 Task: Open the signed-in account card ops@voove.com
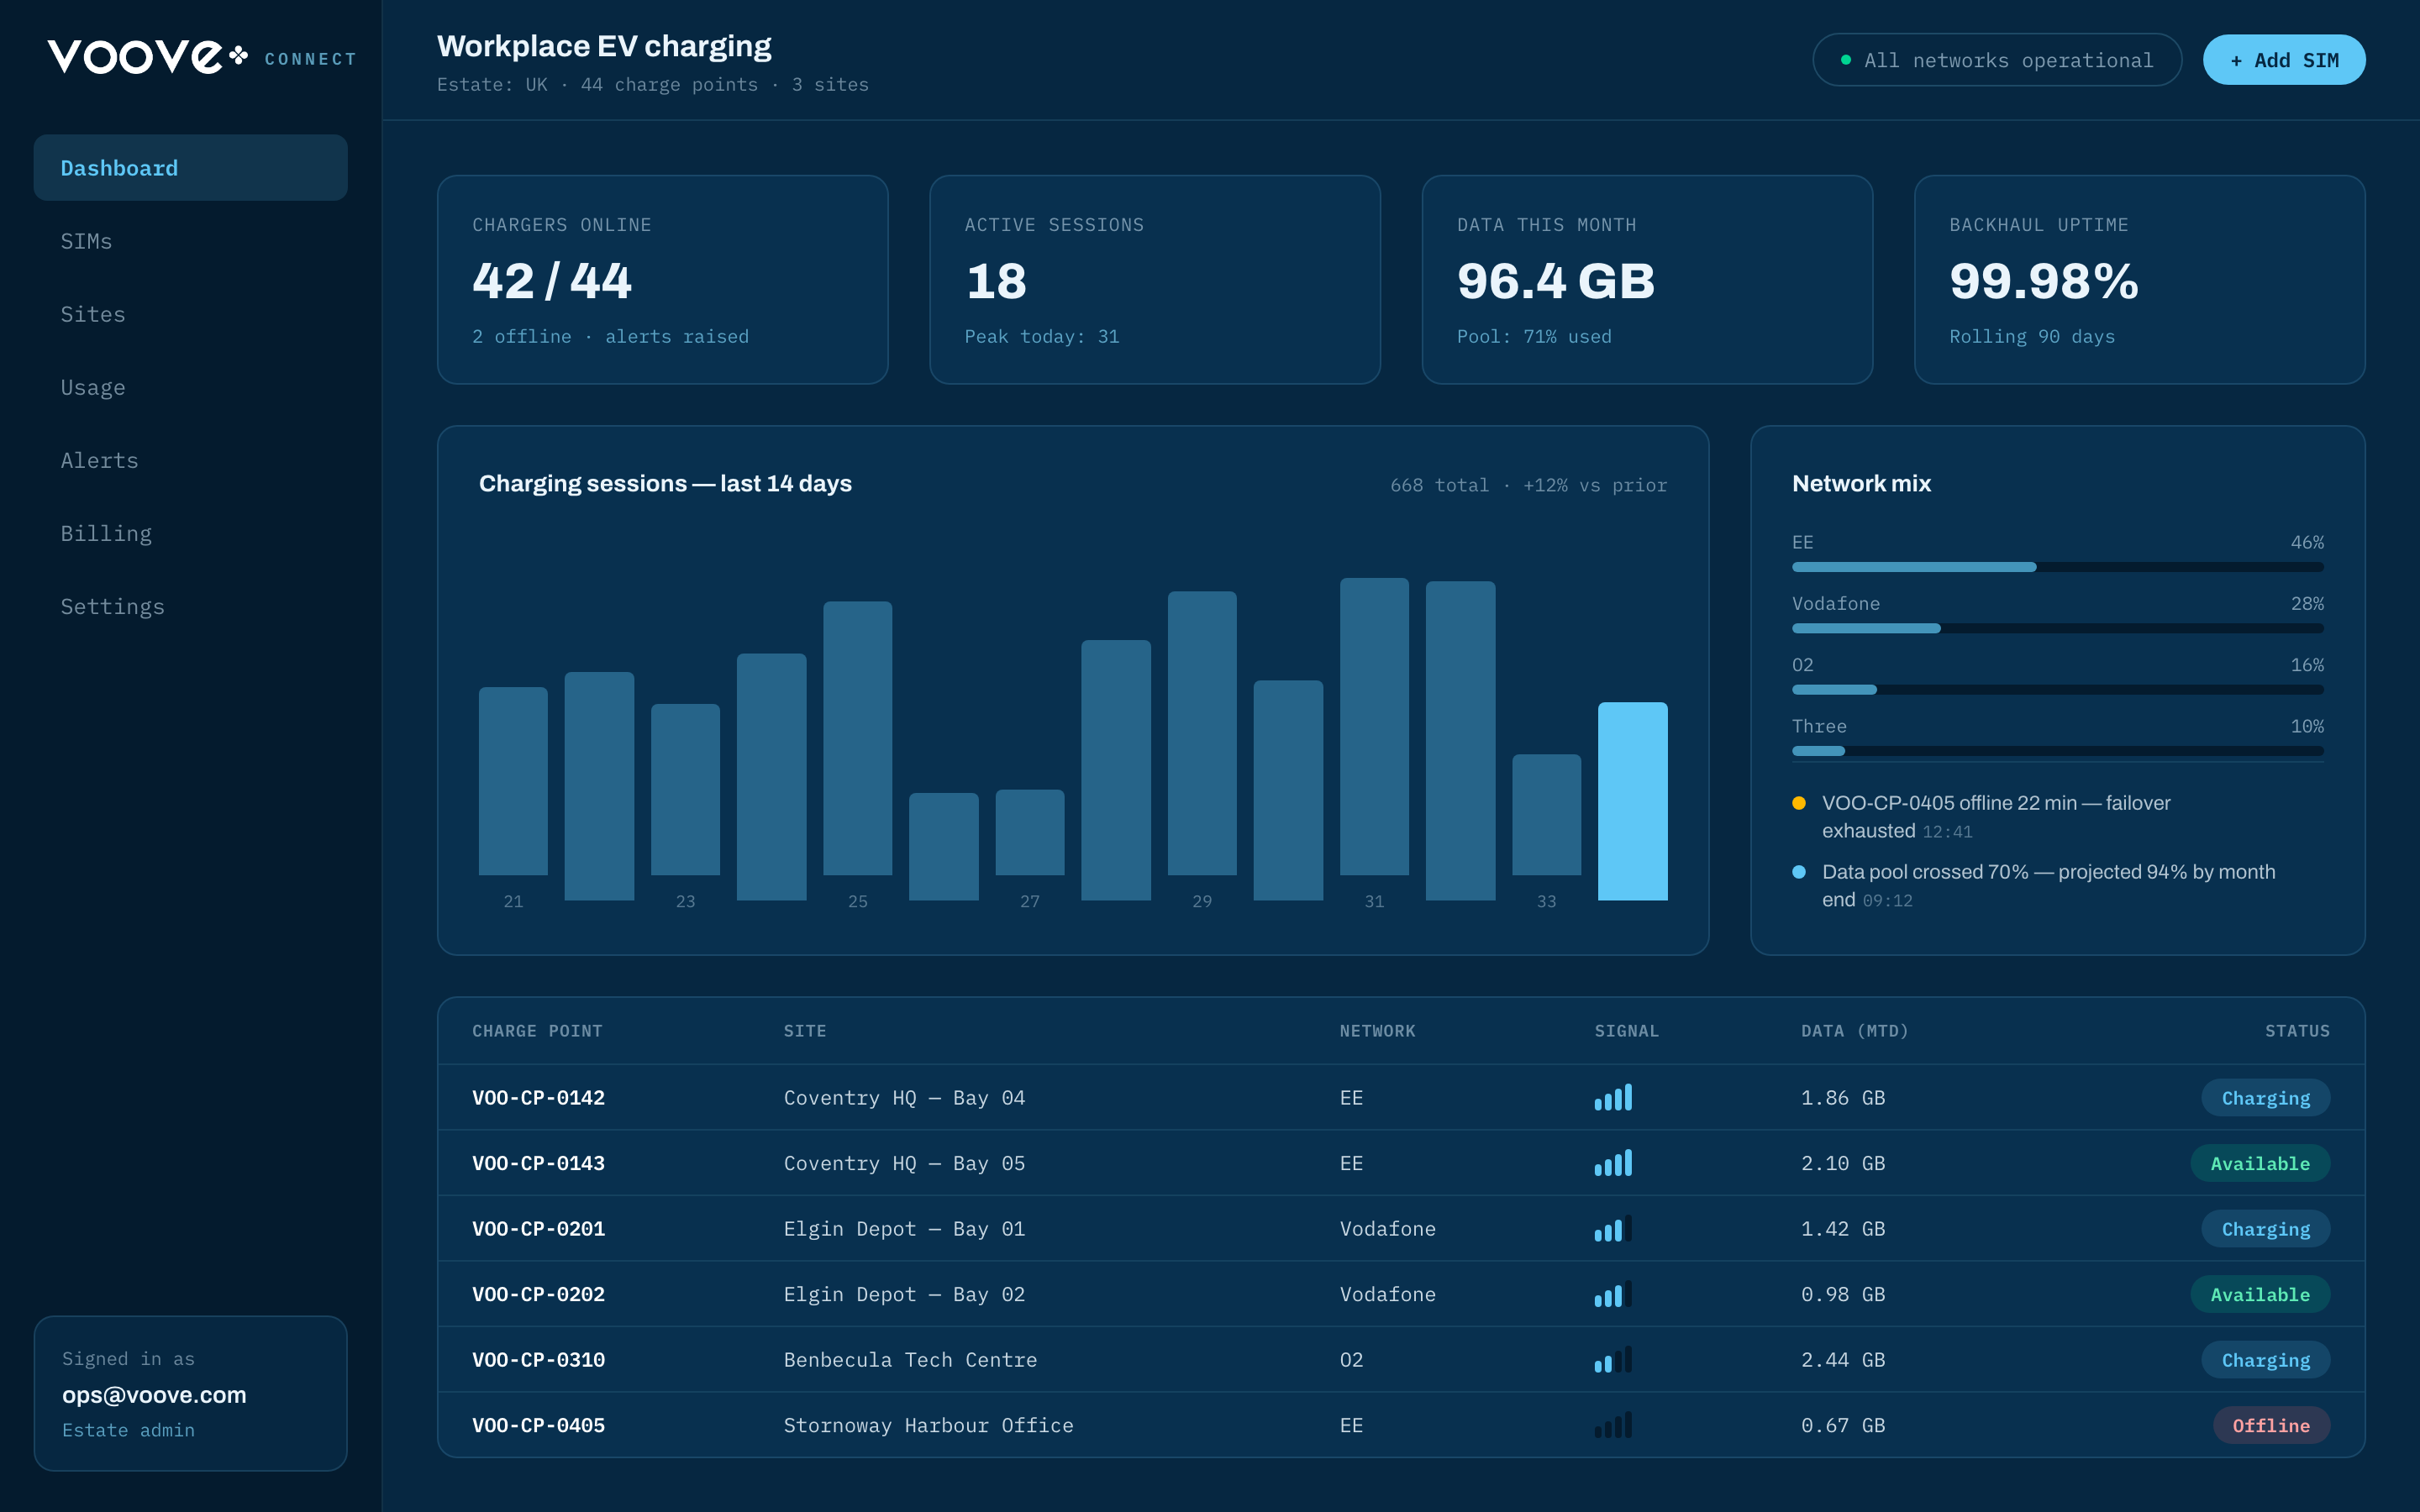pos(190,1393)
